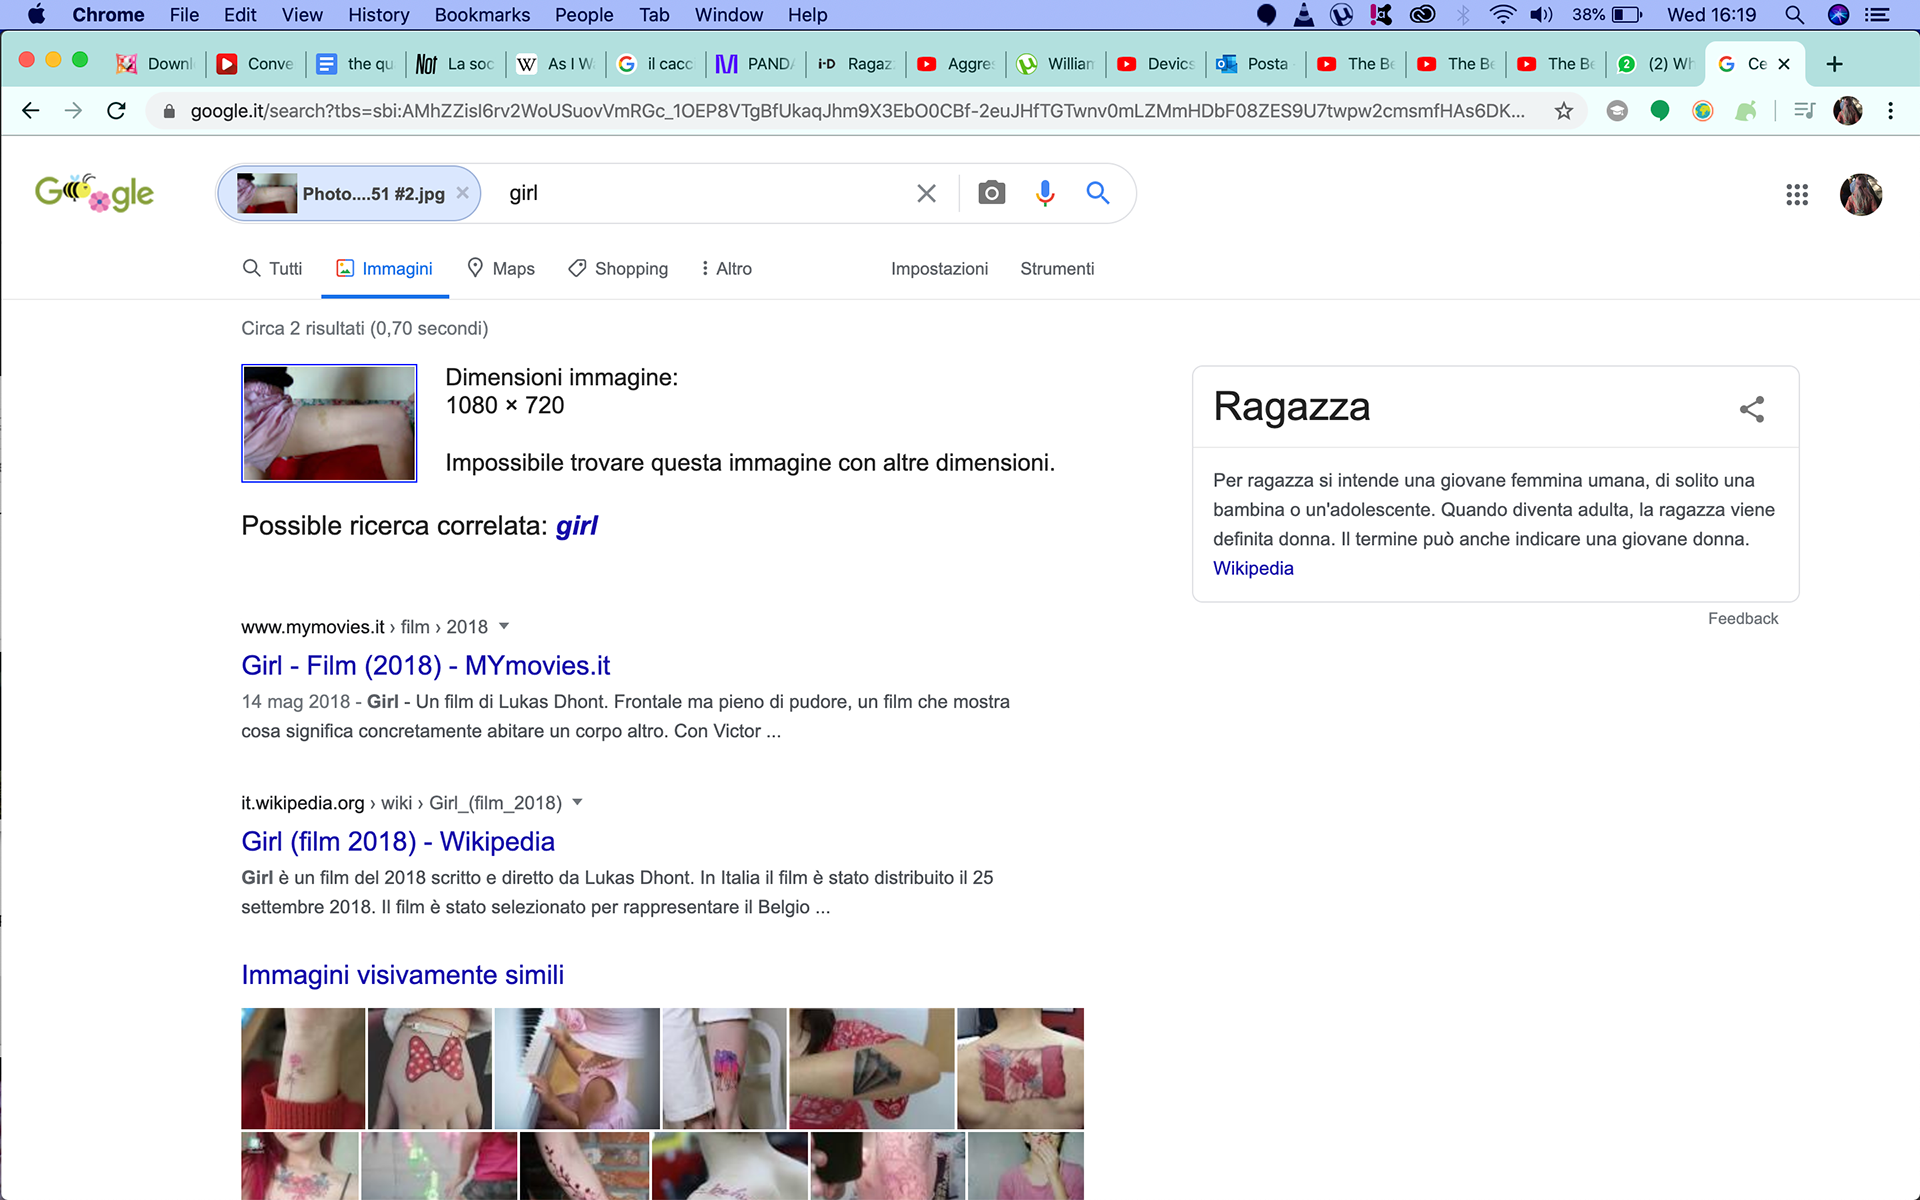The width and height of the screenshot is (1920, 1200).
Task: Click the blue search magnifier button
Action: [x=1098, y=193]
